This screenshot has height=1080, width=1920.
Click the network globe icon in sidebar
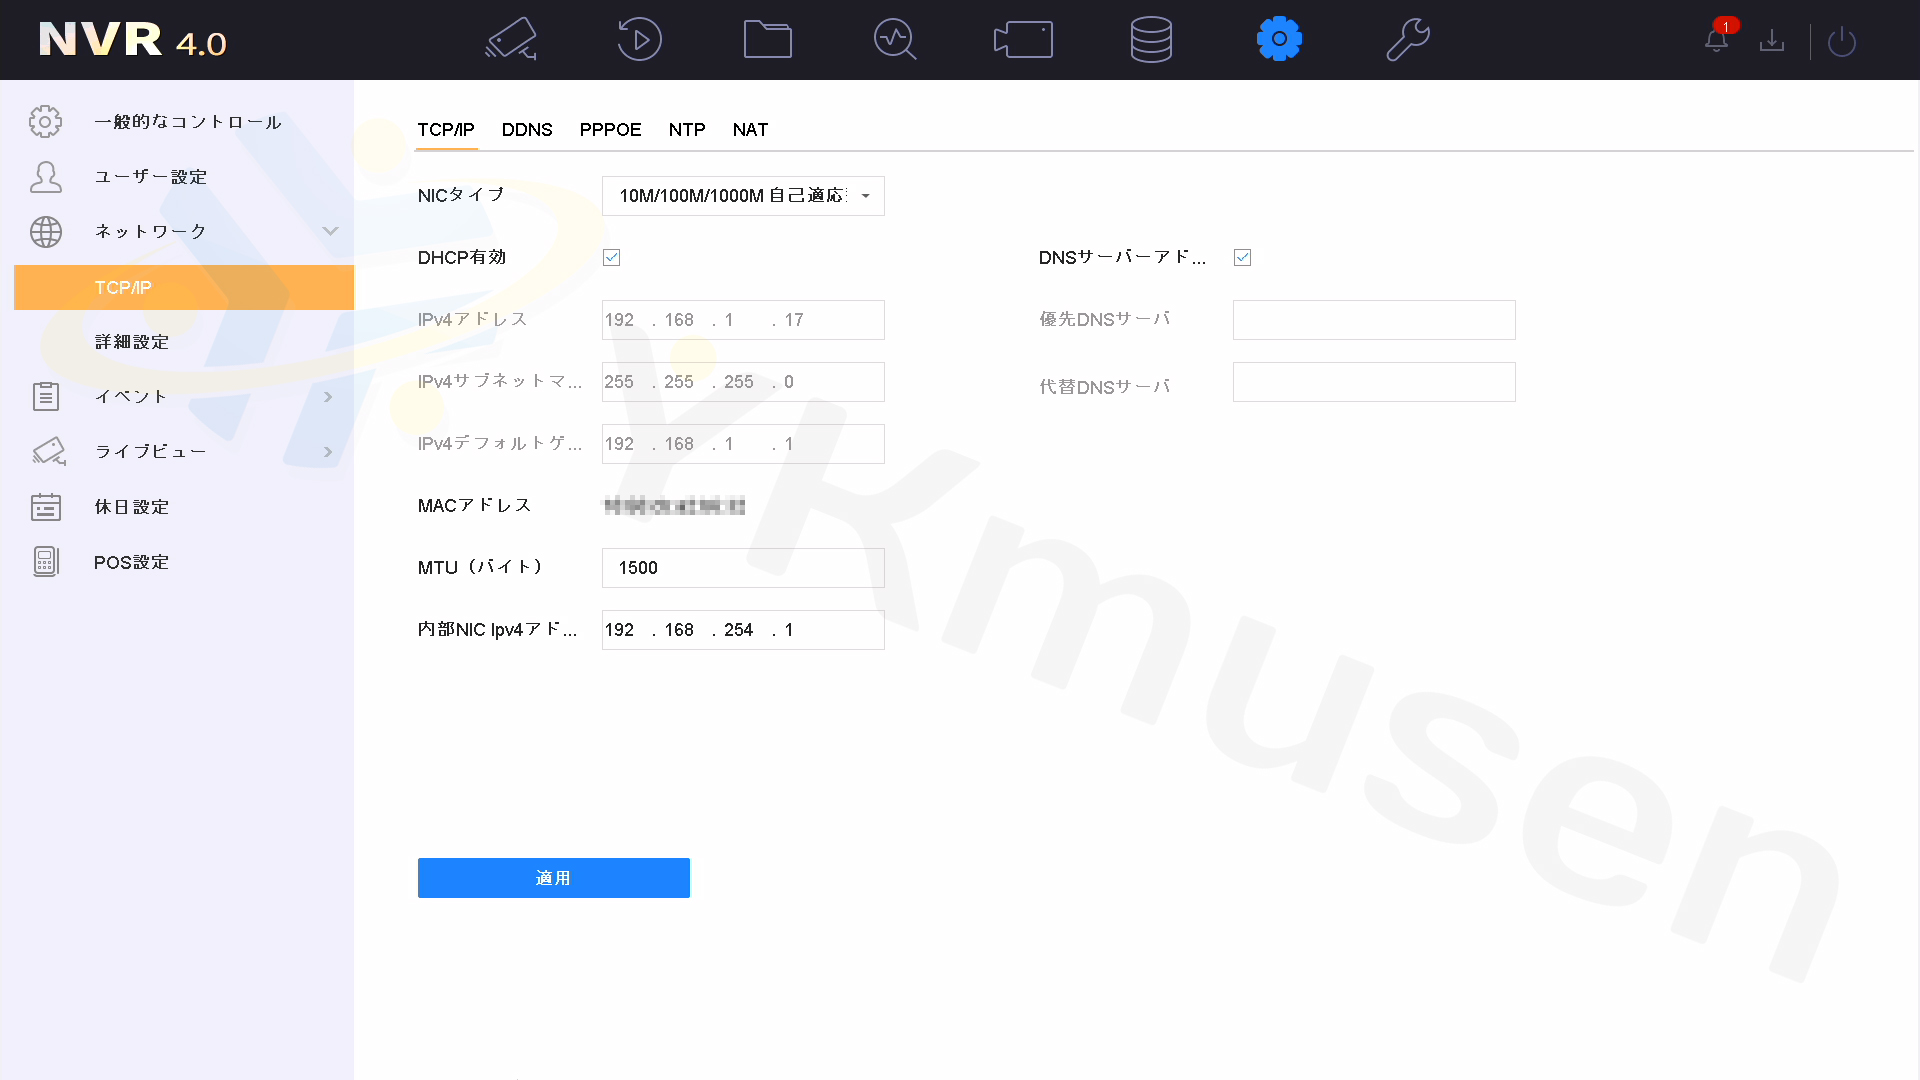point(45,232)
